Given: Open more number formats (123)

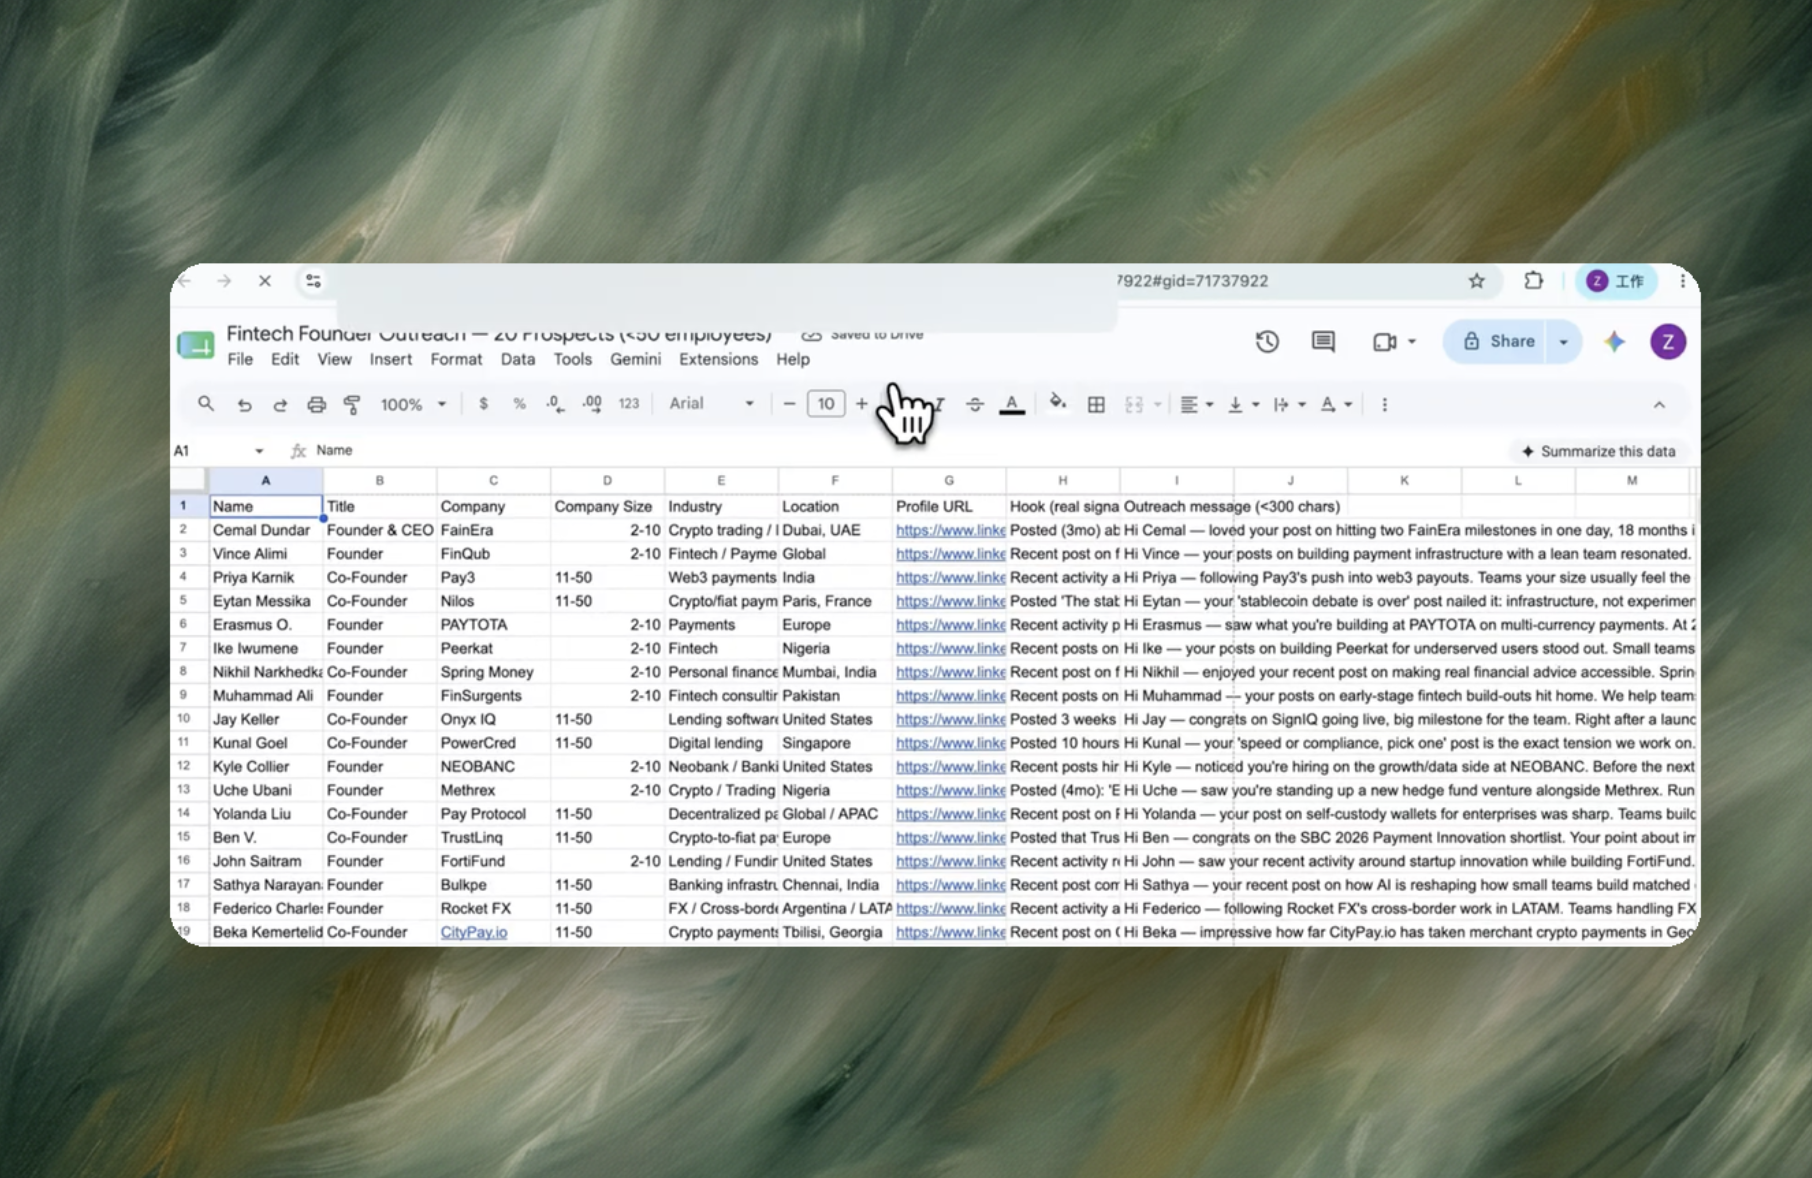Looking at the screenshot, I should [x=628, y=404].
